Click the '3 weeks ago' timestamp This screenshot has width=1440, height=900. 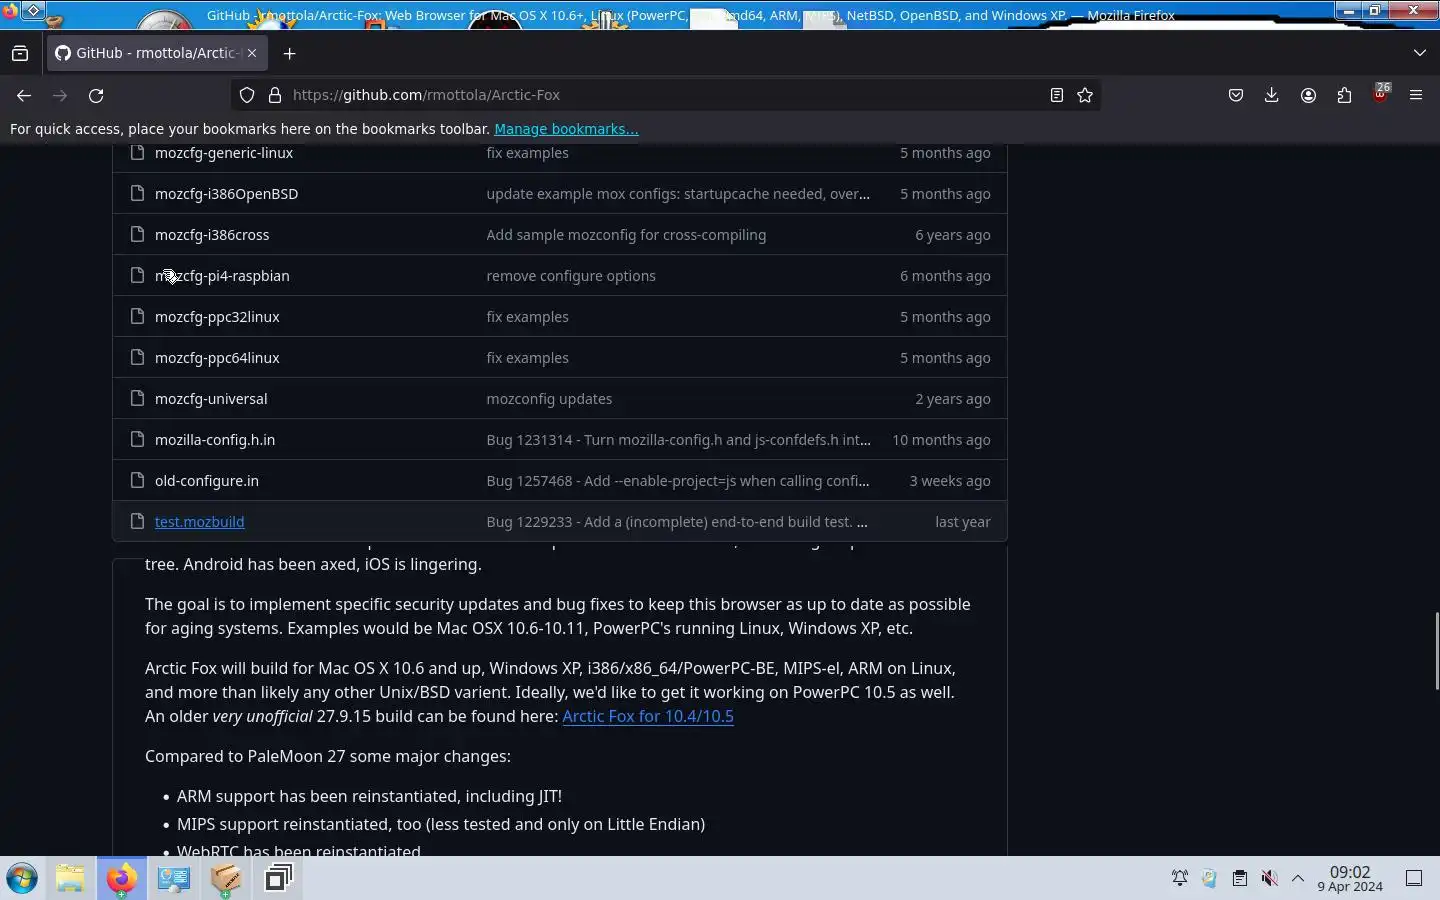coord(950,481)
